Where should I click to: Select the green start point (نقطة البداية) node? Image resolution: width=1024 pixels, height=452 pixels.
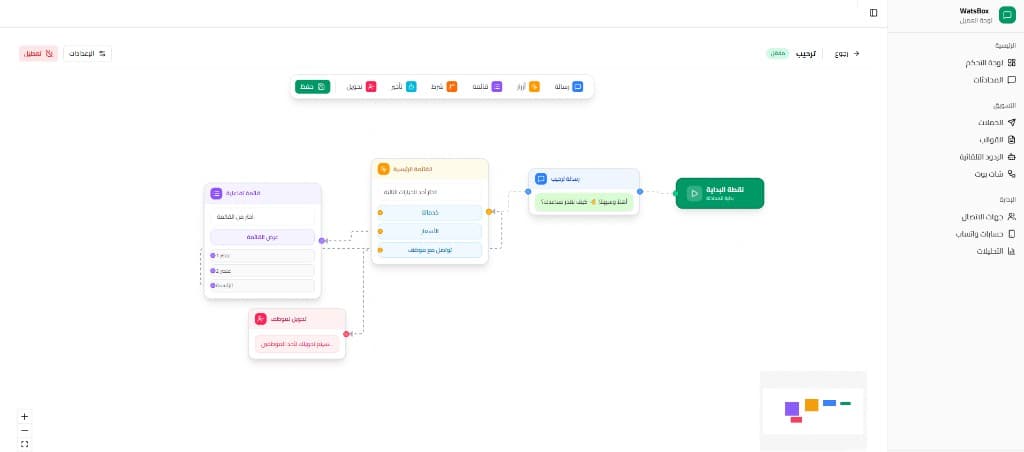(719, 193)
